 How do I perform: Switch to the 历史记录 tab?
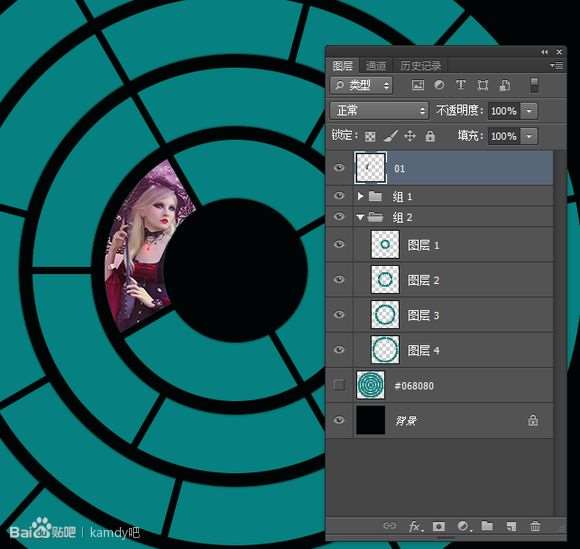pyautogui.click(x=421, y=66)
